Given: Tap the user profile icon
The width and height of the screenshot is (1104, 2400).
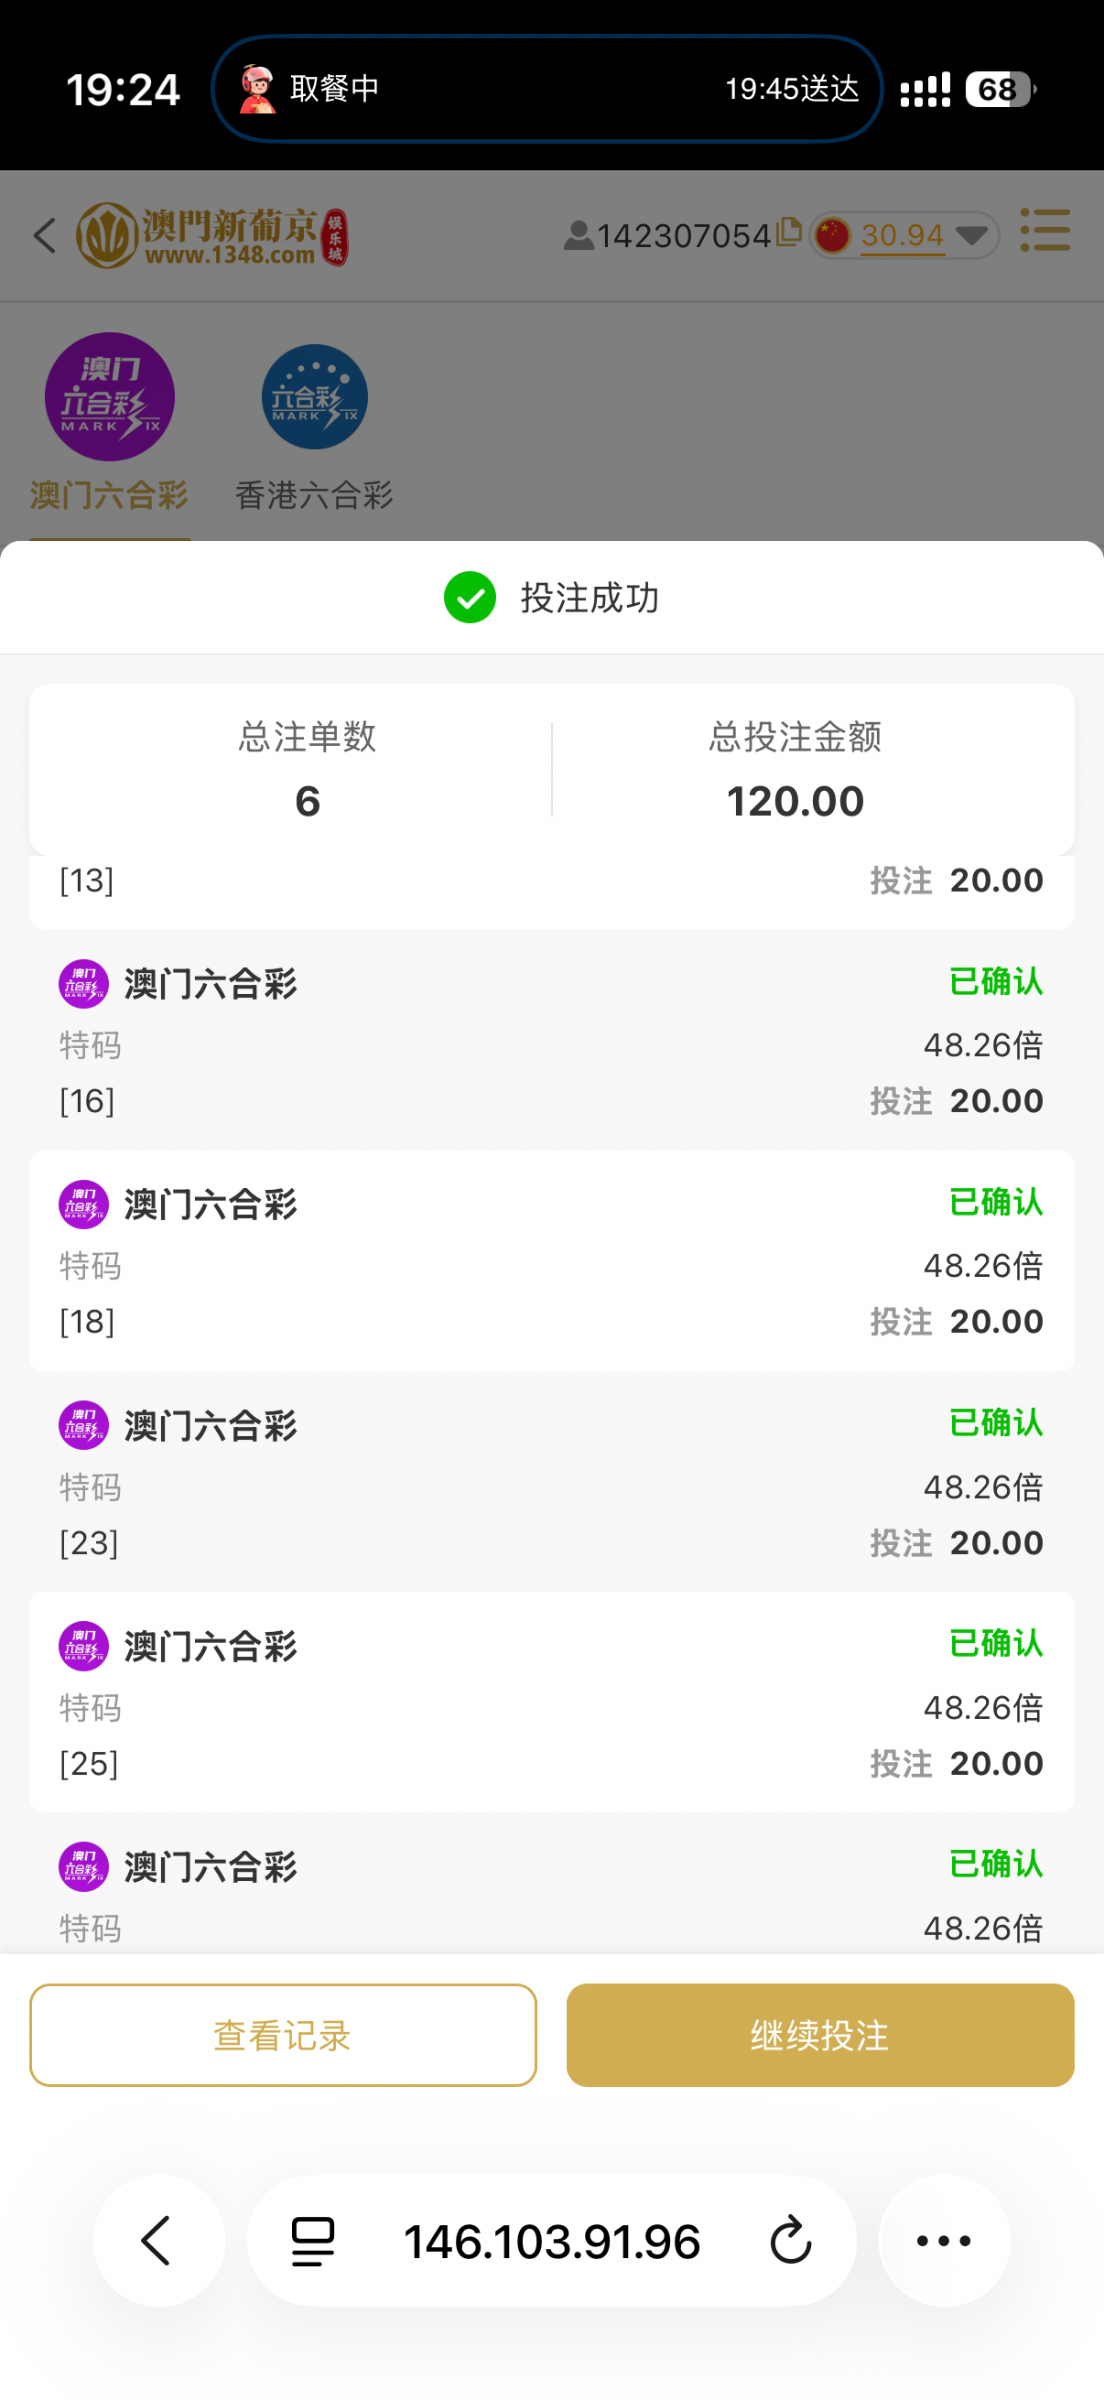Looking at the screenshot, I should point(578,236).
